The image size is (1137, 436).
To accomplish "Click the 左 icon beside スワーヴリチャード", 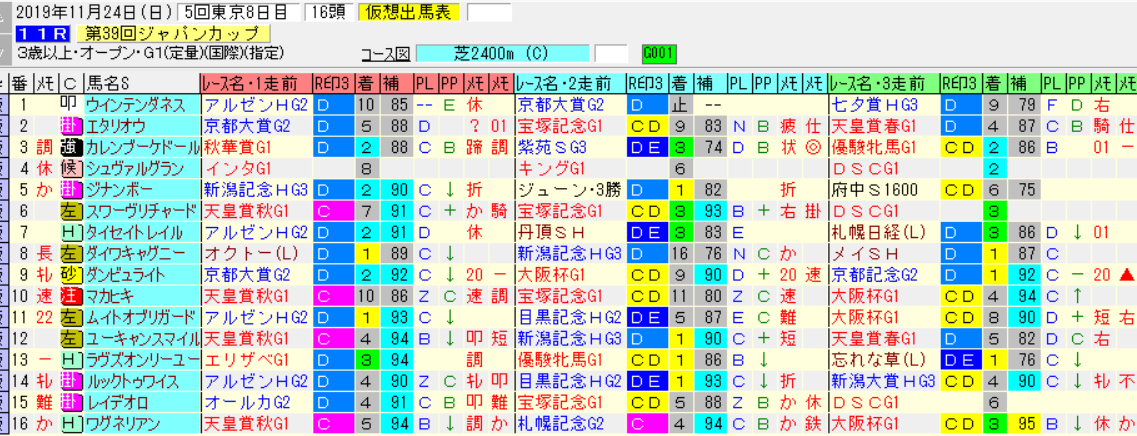I will coord(70,210).
